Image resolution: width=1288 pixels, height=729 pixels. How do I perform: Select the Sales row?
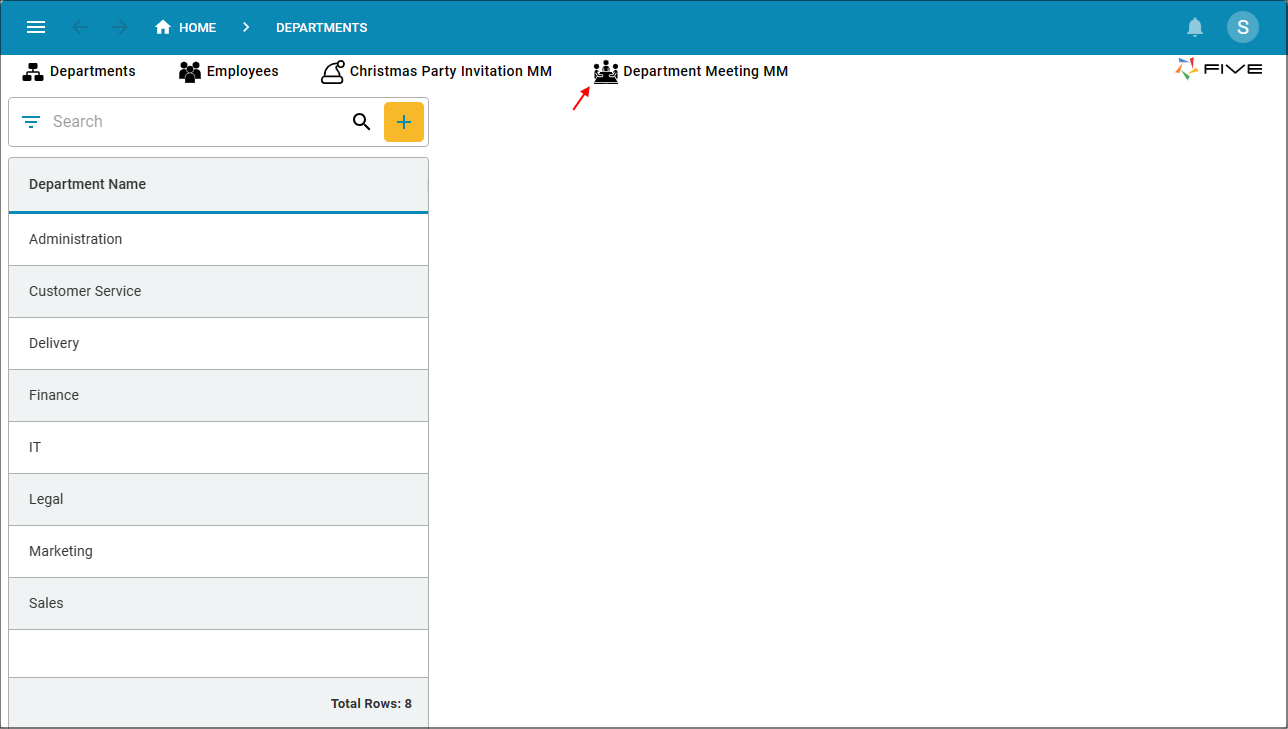coord(218,603)
